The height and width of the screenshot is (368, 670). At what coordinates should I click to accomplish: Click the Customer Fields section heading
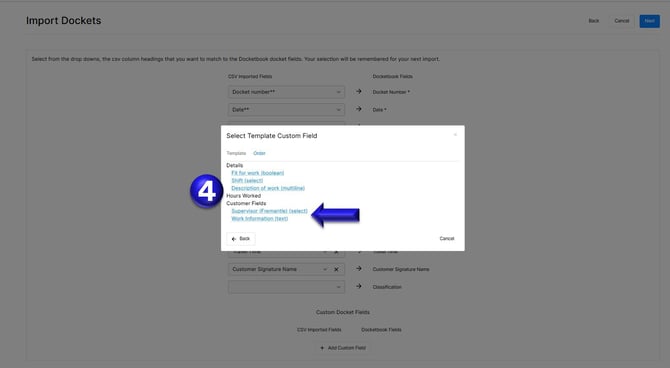point(246,203)
